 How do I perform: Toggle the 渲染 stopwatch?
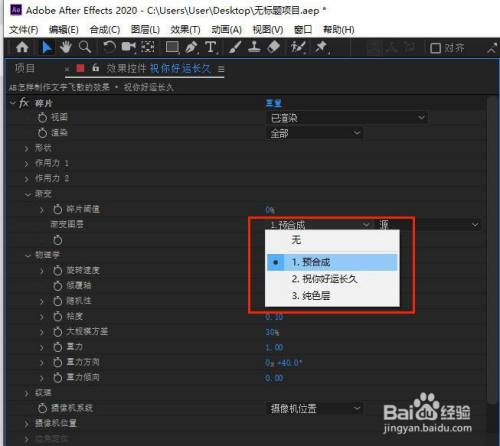pos(42,133)
